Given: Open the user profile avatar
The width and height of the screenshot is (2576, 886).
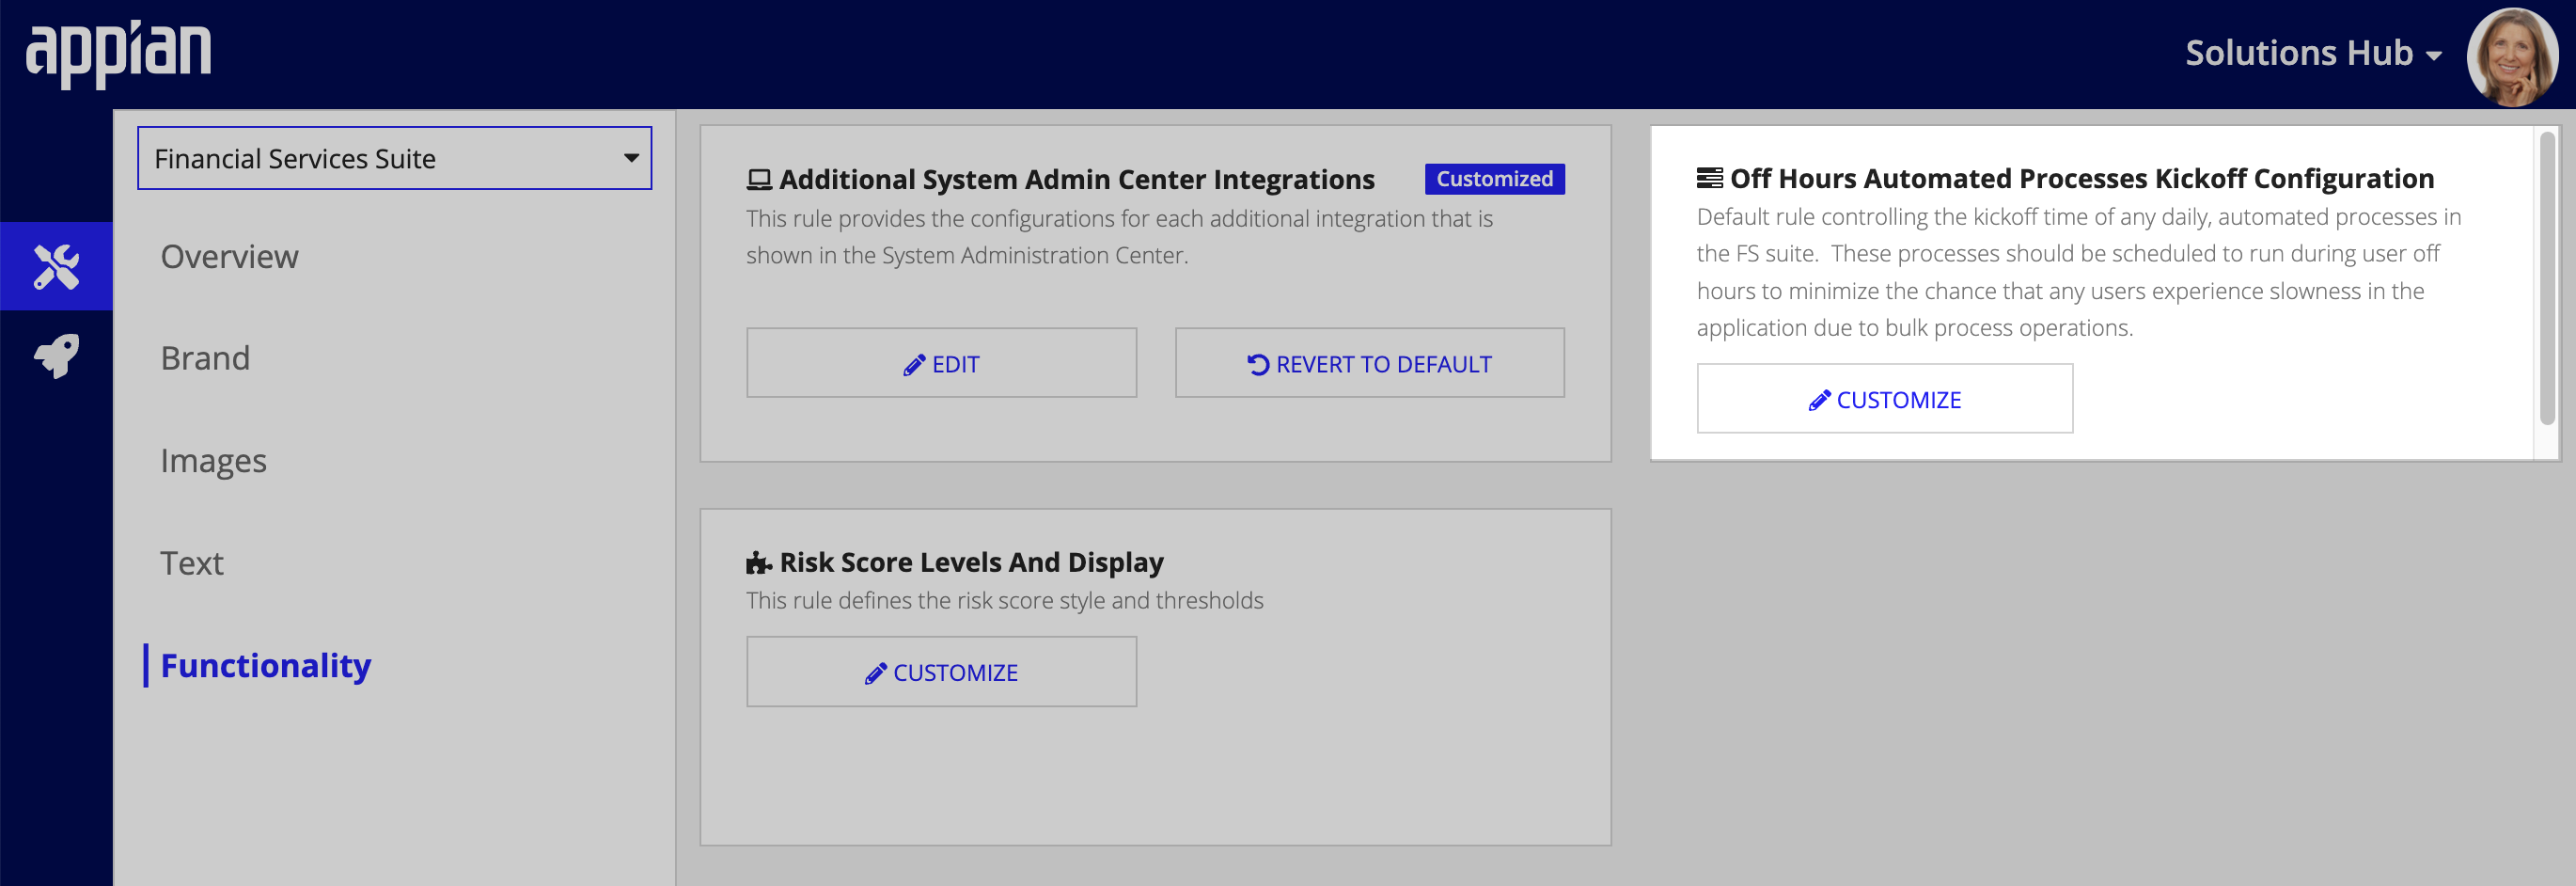Looking at the screenshot, I should click(2512, 56).
